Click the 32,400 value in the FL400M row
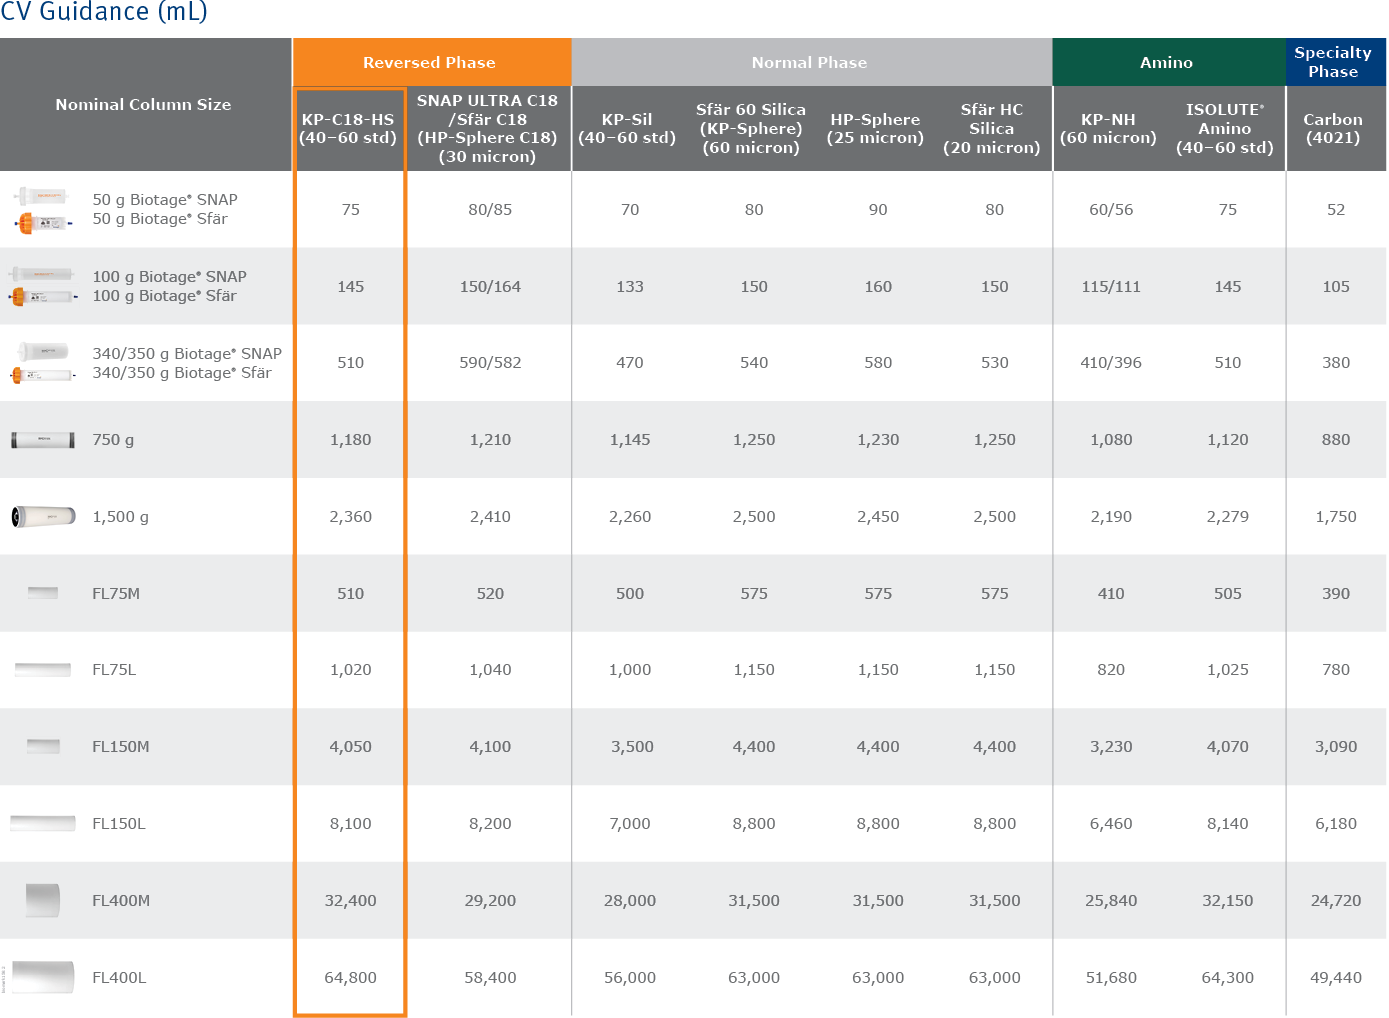The width and height of the screenshot is (1389, 1018). (351, 901)
